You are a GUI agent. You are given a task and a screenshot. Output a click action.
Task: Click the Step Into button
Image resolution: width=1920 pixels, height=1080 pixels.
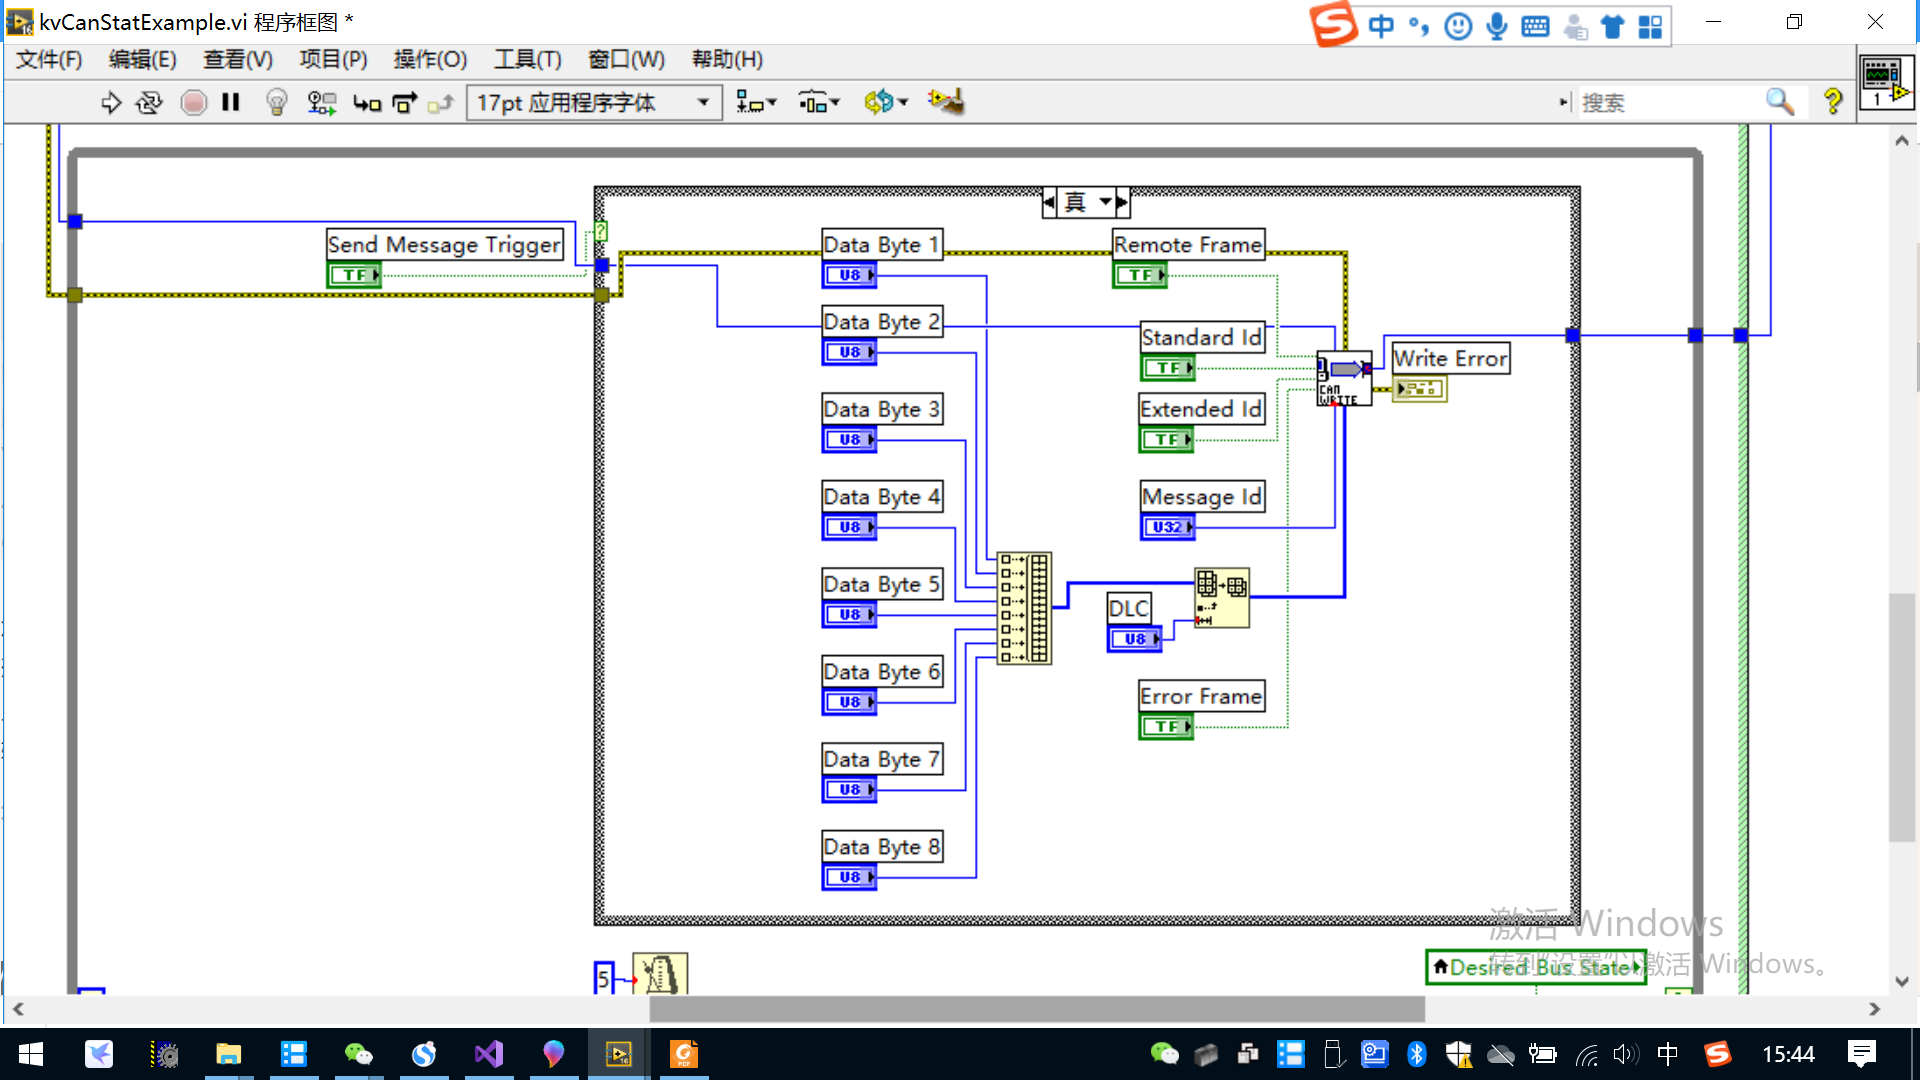click(x=367, y=103)
